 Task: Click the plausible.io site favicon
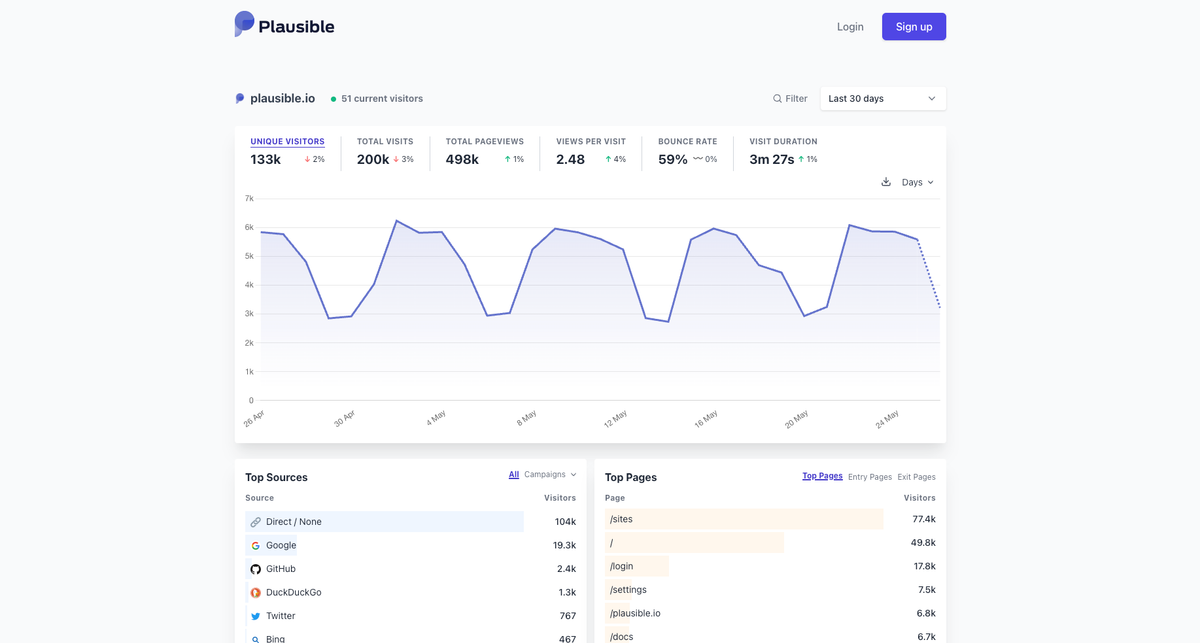[240, 99]
